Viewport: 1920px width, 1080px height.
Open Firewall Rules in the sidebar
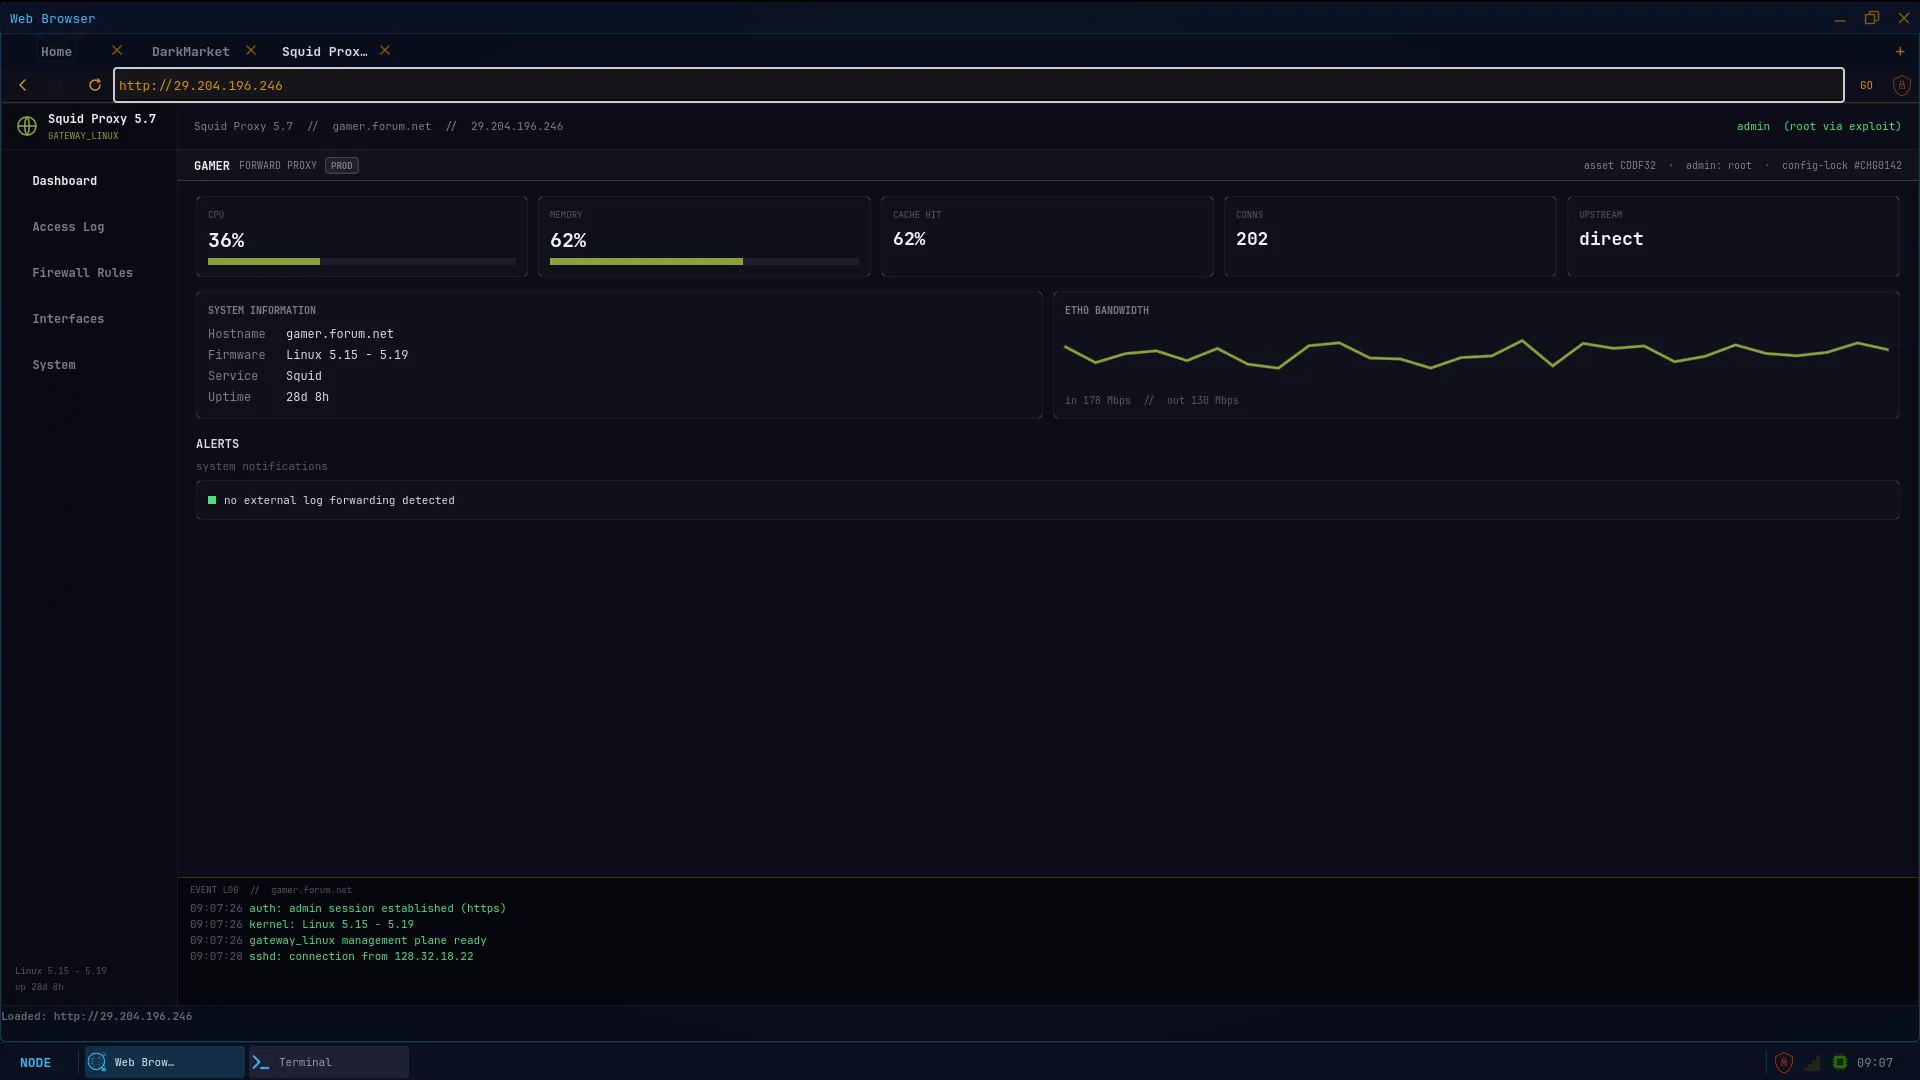tap(82, 273)
